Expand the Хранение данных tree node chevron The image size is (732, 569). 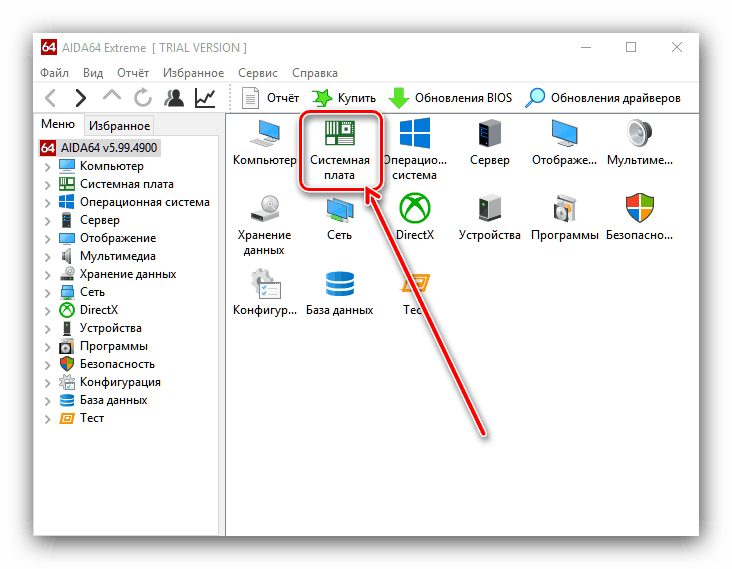47,275
